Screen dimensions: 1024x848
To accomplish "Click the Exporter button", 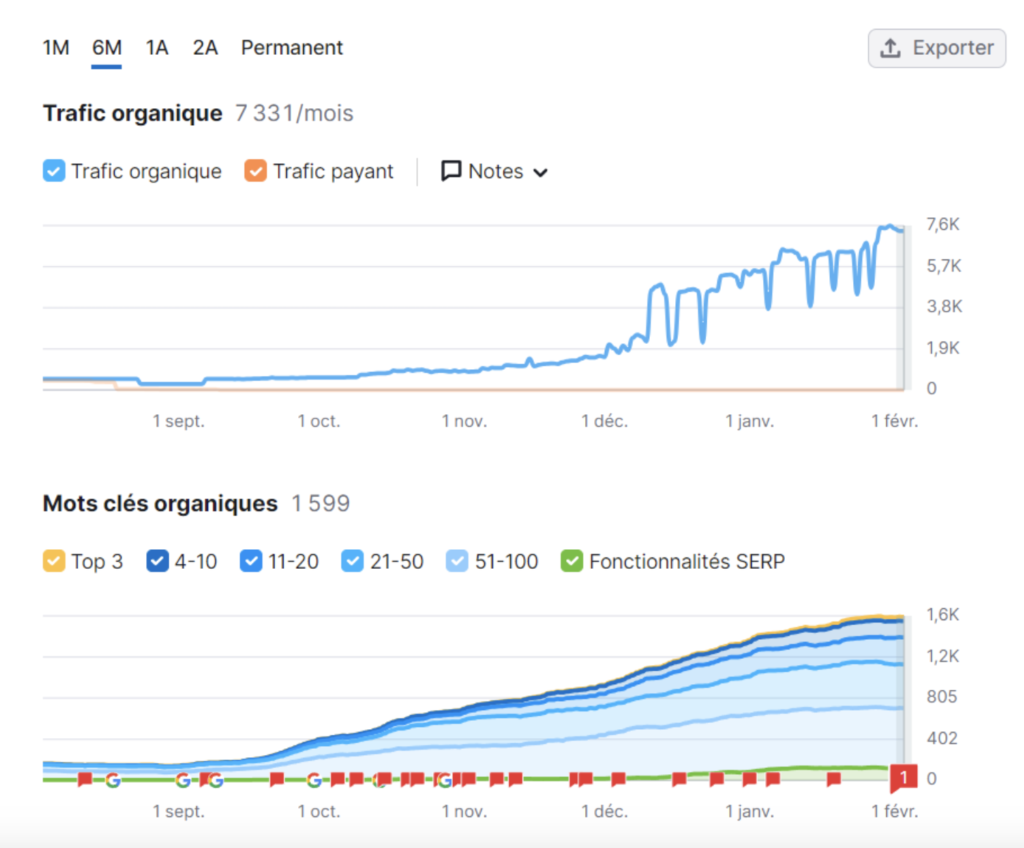I will tap(936, 48).
